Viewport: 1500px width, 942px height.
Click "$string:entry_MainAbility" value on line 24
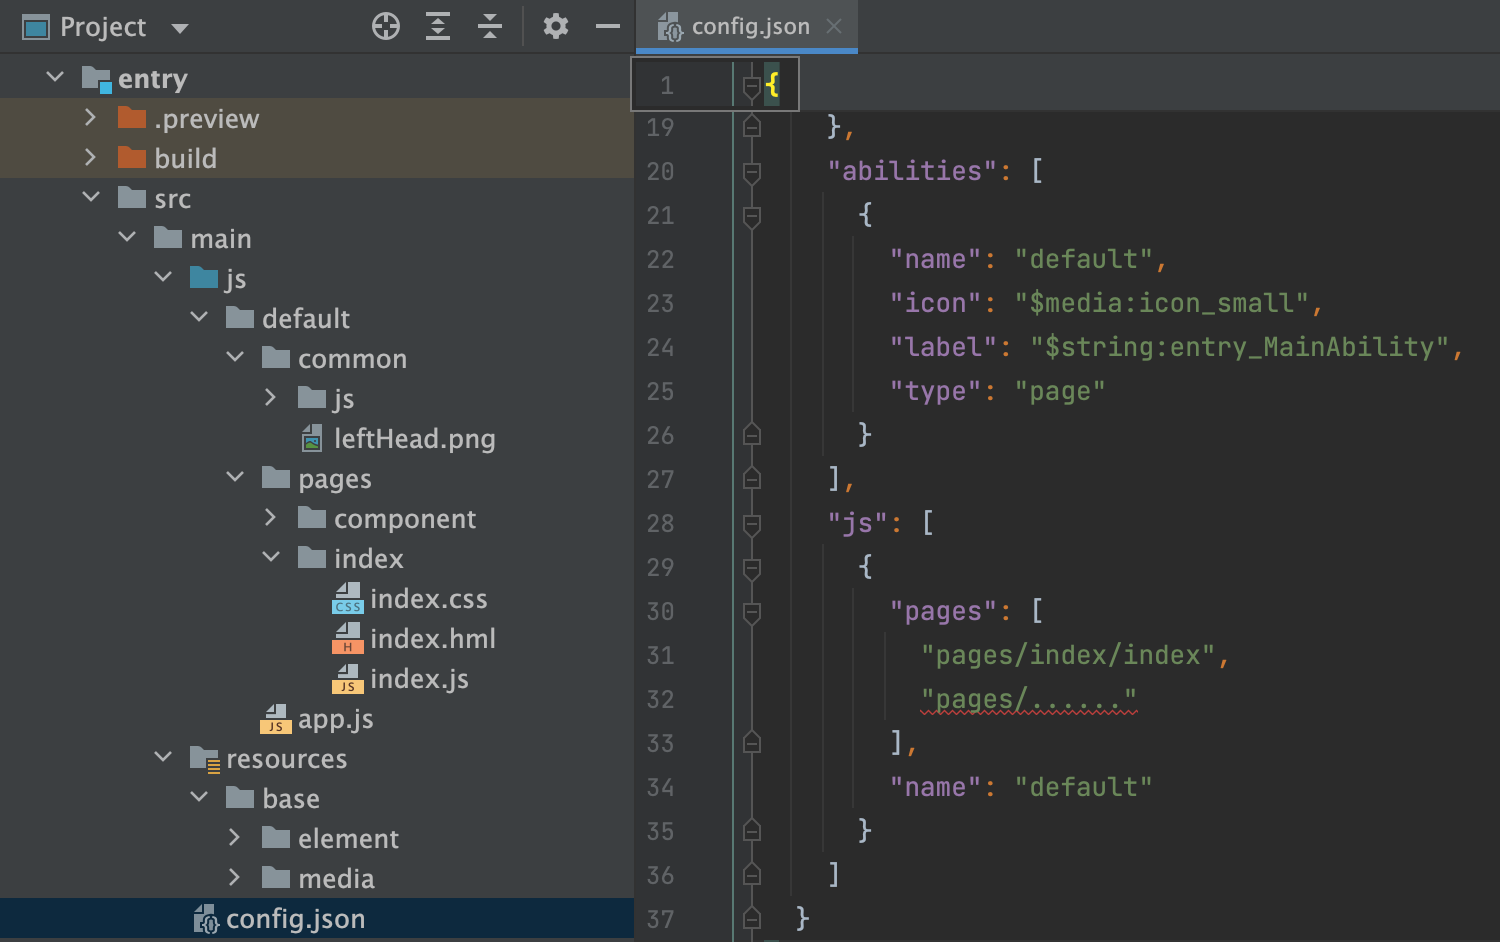coord(1240,347)
